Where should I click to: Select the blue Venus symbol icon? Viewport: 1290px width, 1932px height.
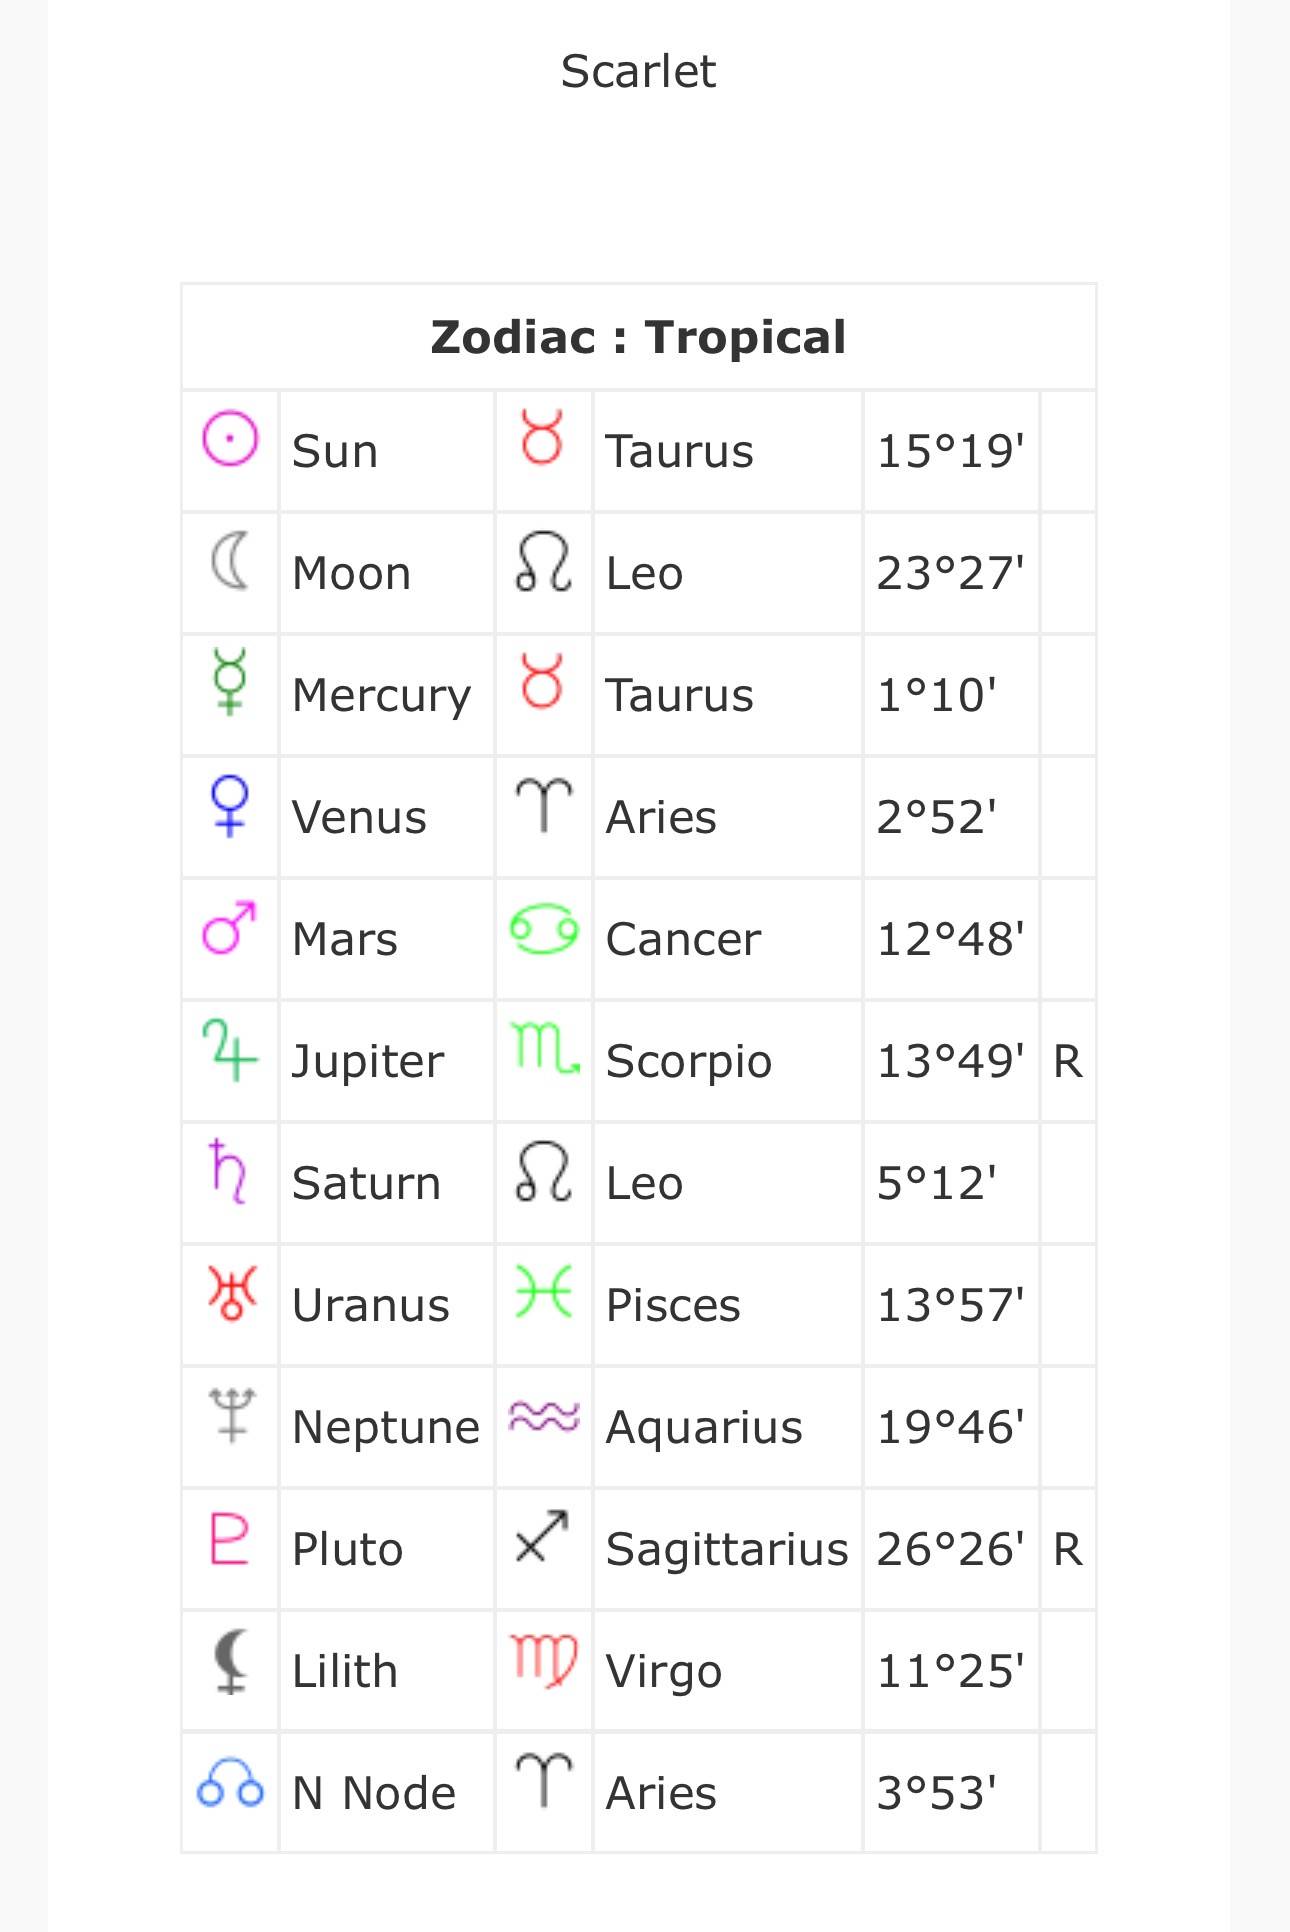pyautogui.click(x=230, y=805)
